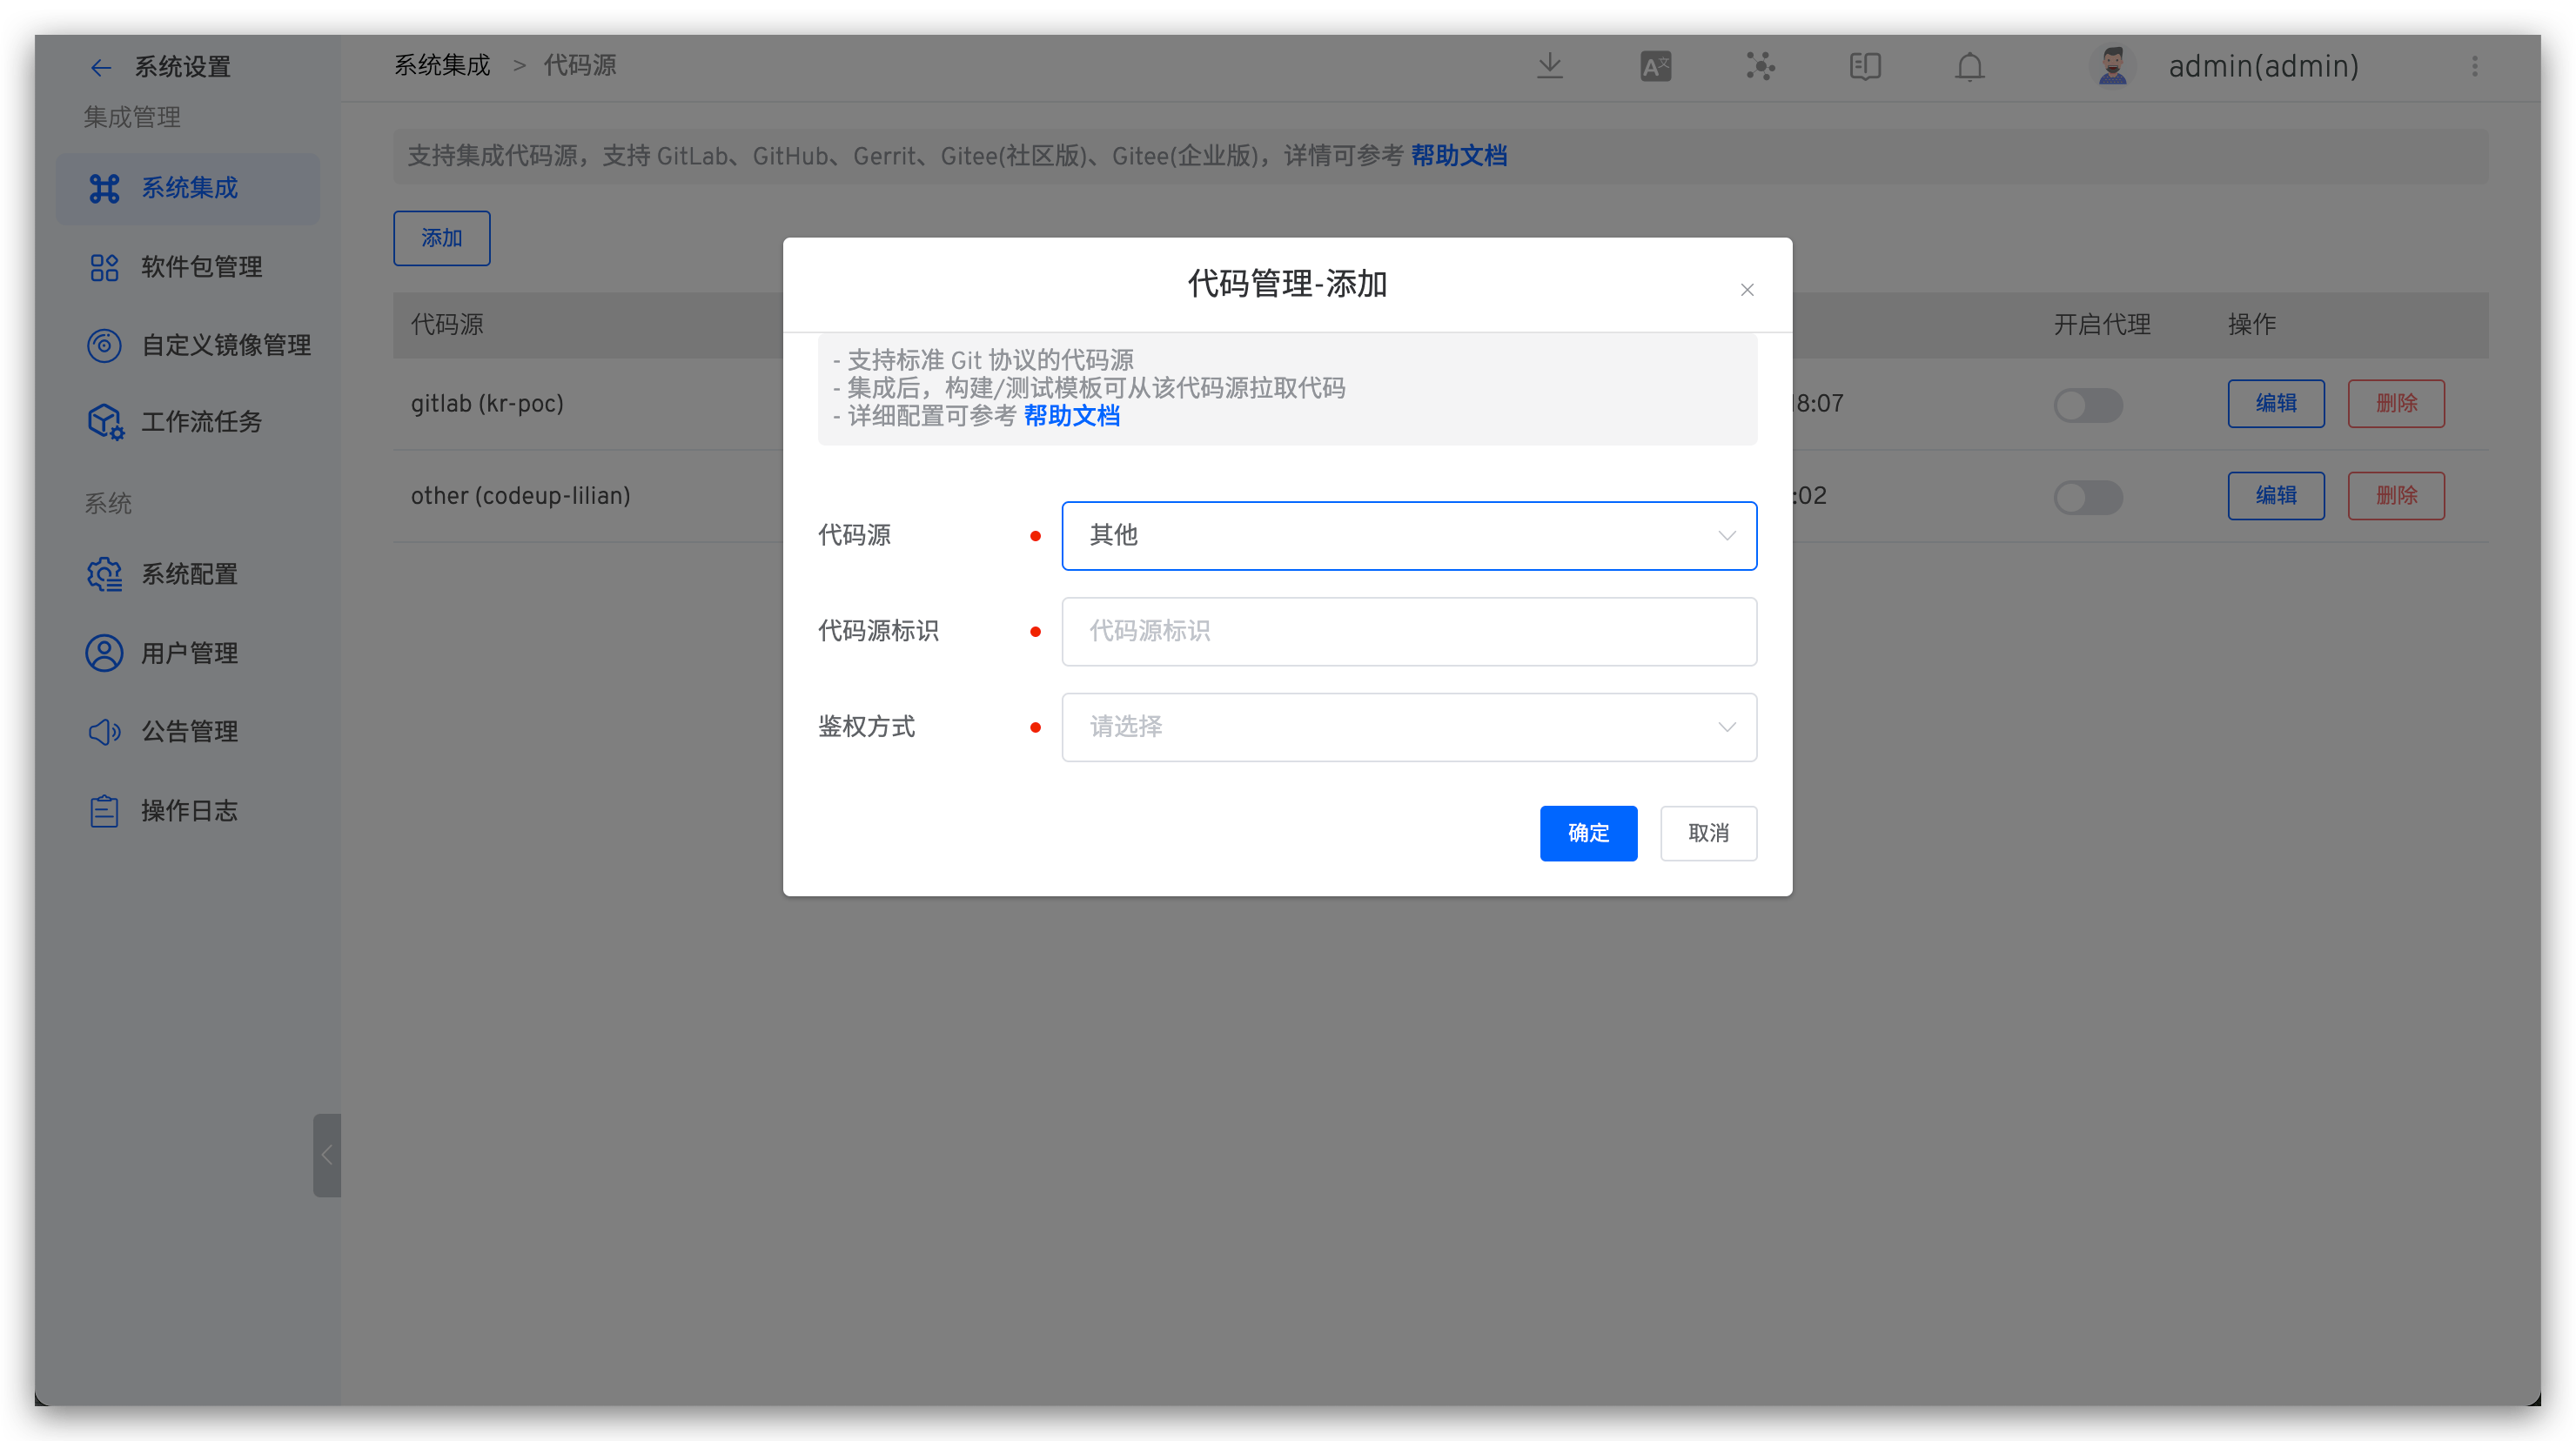Open 用户管理 sidebar item
This screenshot has width=2576, height=1441.
[188, 653]
